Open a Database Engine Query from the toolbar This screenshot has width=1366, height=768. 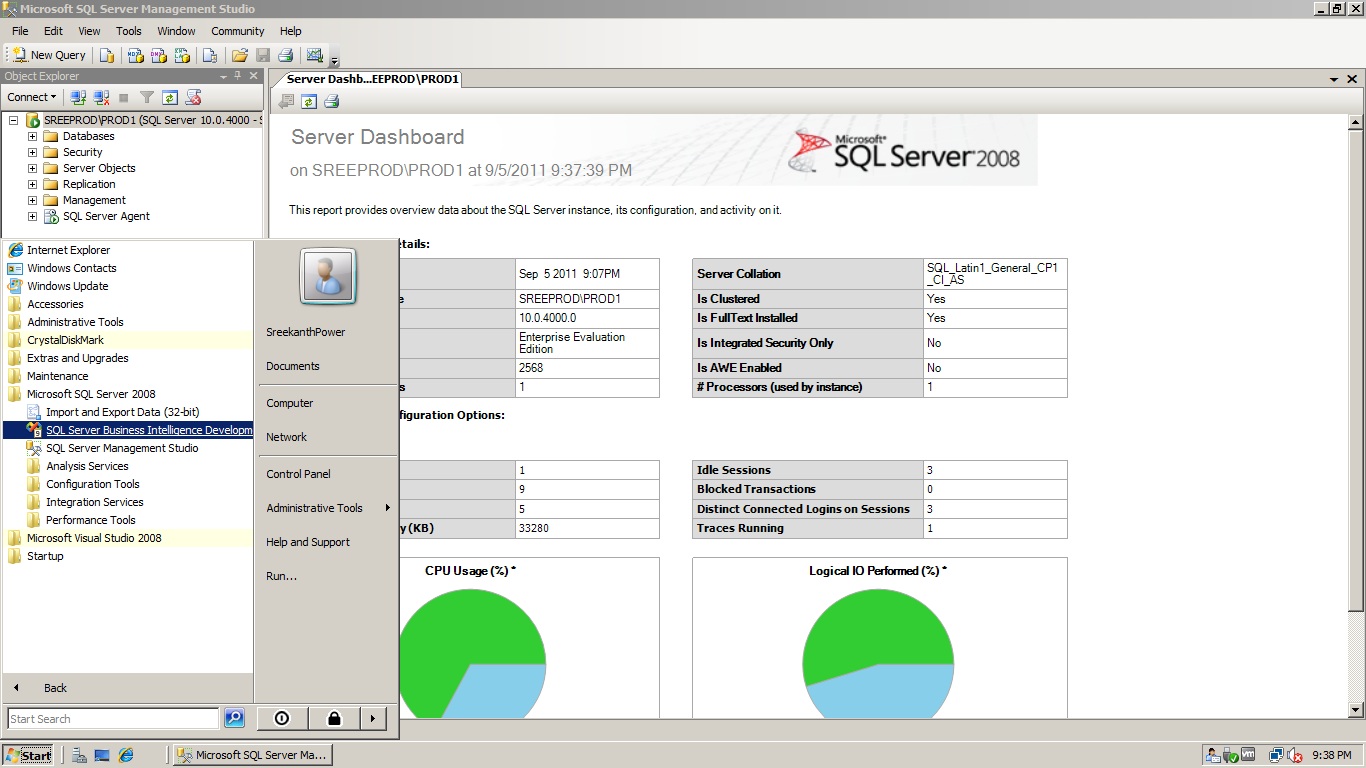tap(107, 55)
